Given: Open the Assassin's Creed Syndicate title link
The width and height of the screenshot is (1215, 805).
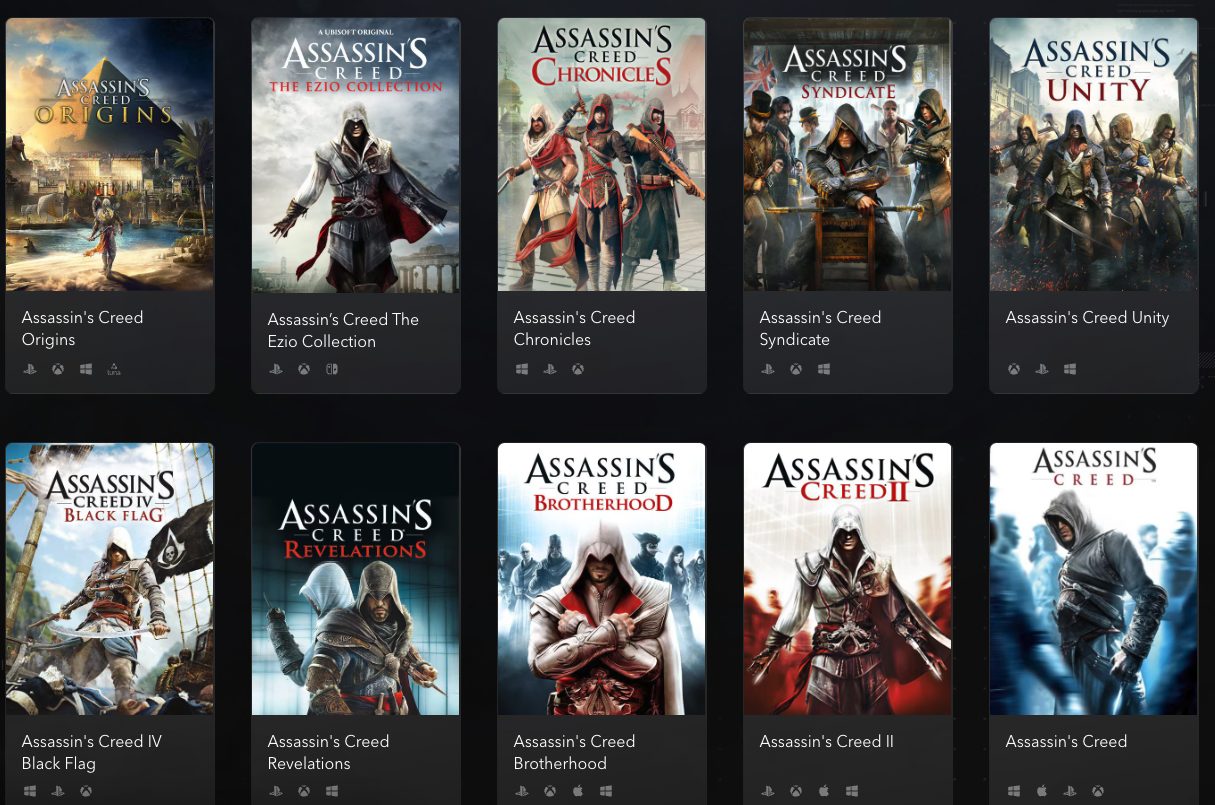Looking at the screenshot, I should [820, 328].
